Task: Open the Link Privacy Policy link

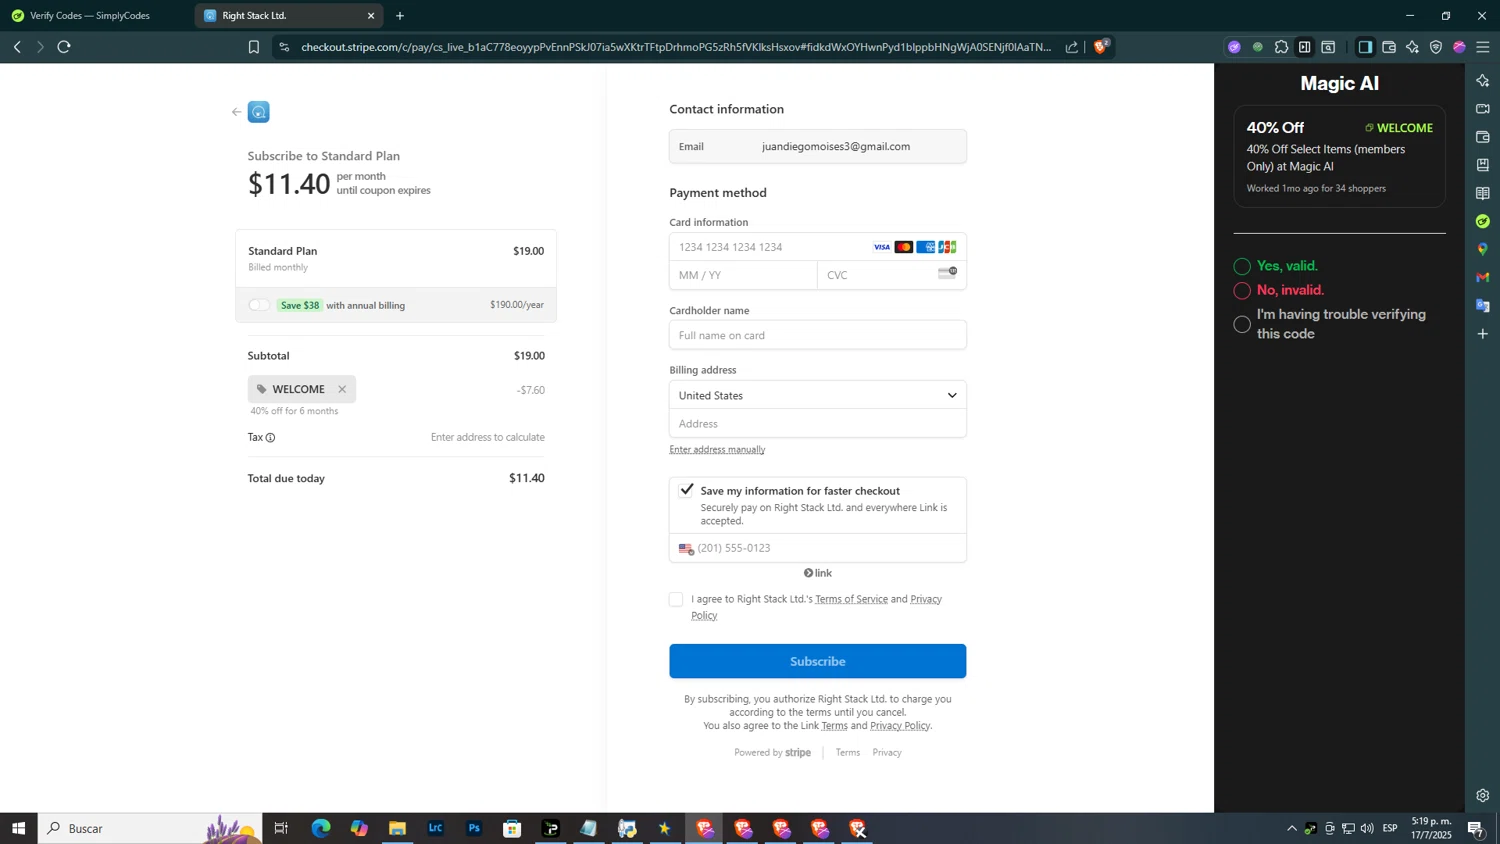Action: [900, 726]
